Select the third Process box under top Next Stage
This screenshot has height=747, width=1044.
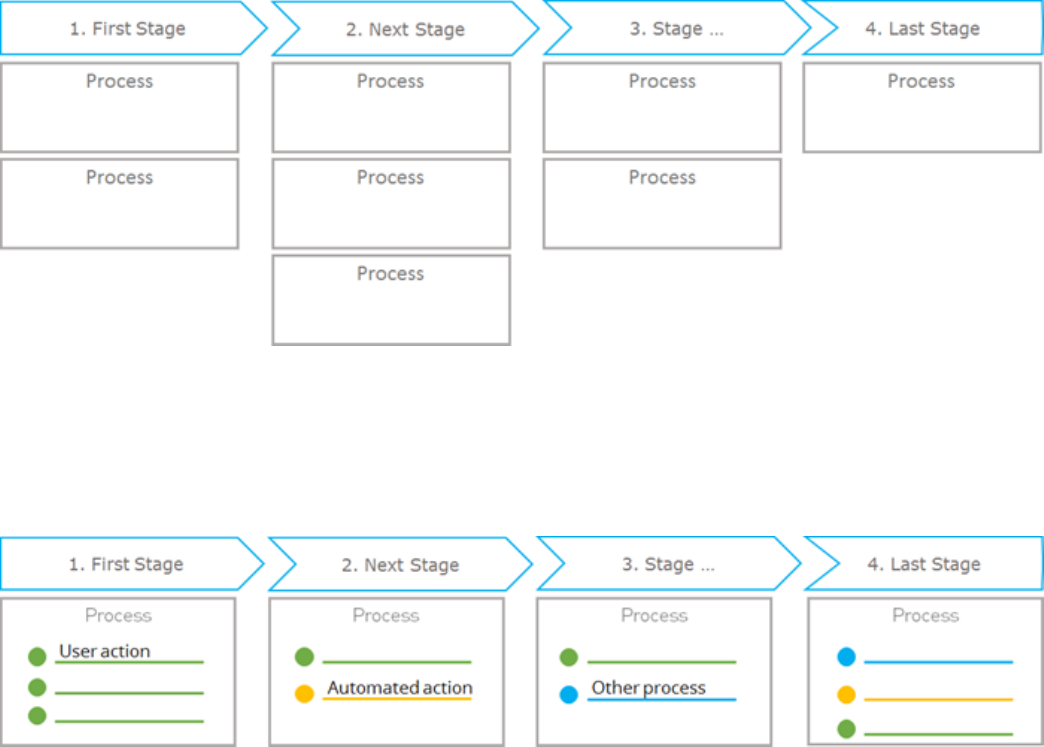391,299
